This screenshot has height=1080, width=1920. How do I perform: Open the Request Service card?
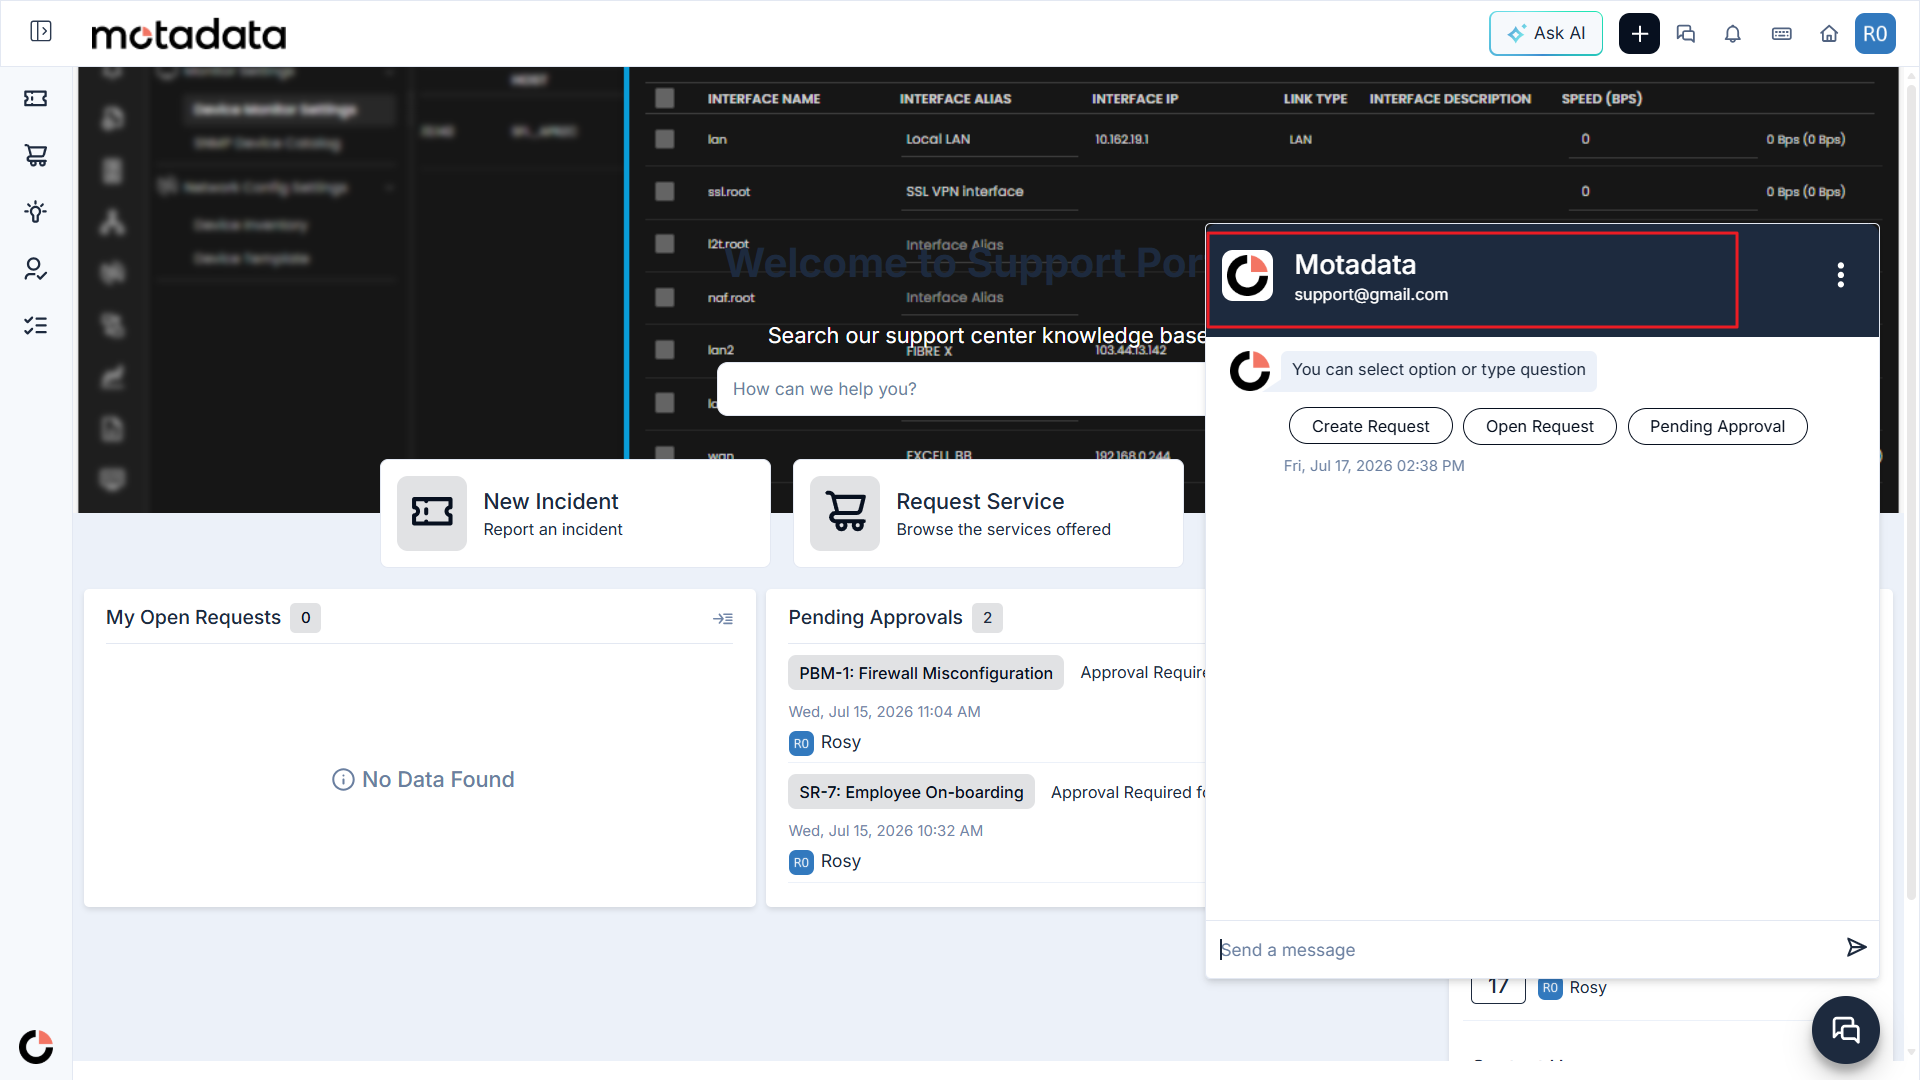point(988,513)
